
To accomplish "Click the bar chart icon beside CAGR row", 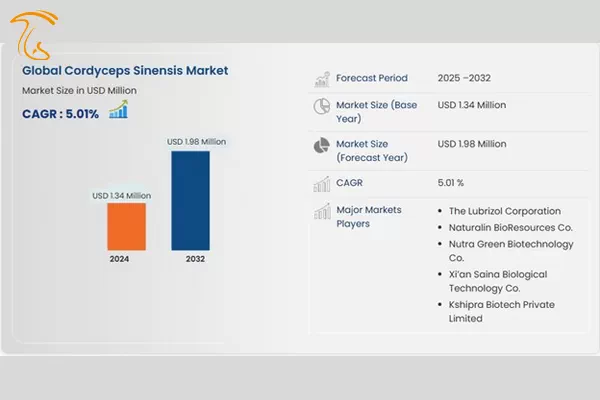I will click(x=322, y=184).
